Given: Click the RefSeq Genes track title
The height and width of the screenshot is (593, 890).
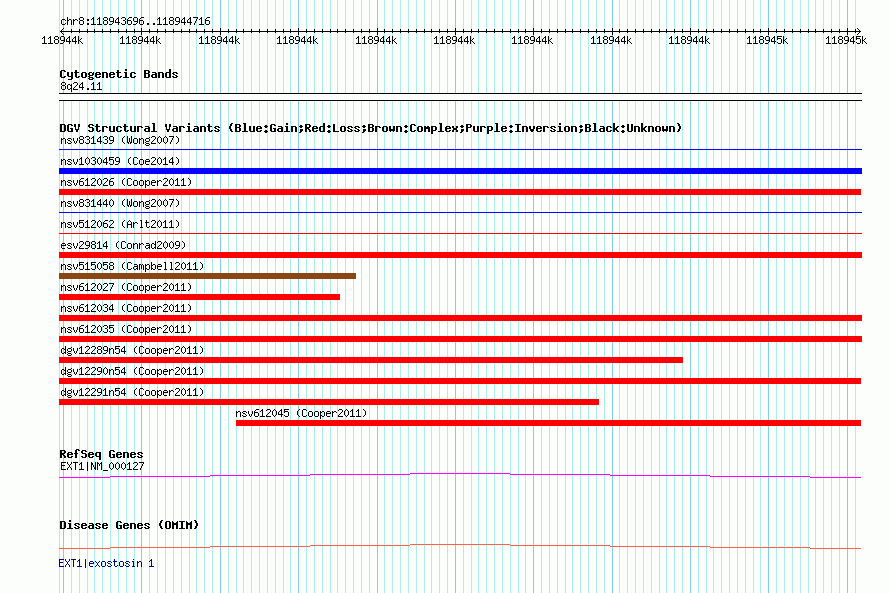Looking at the screenshot, I should [x=101, y=454].
